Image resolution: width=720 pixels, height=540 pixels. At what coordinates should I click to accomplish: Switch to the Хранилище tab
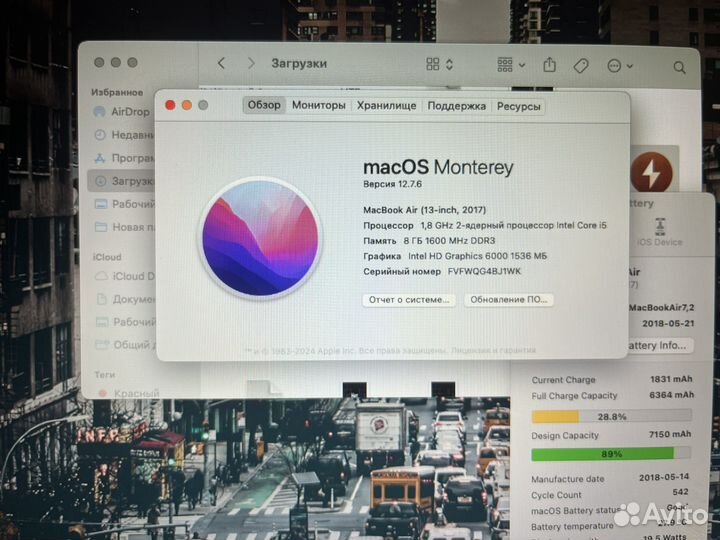[x=386, y=106]
